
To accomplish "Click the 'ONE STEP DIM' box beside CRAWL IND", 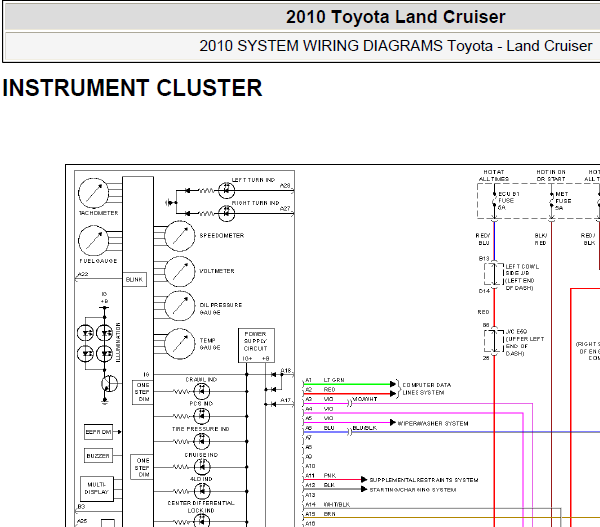I will [143, 392].
